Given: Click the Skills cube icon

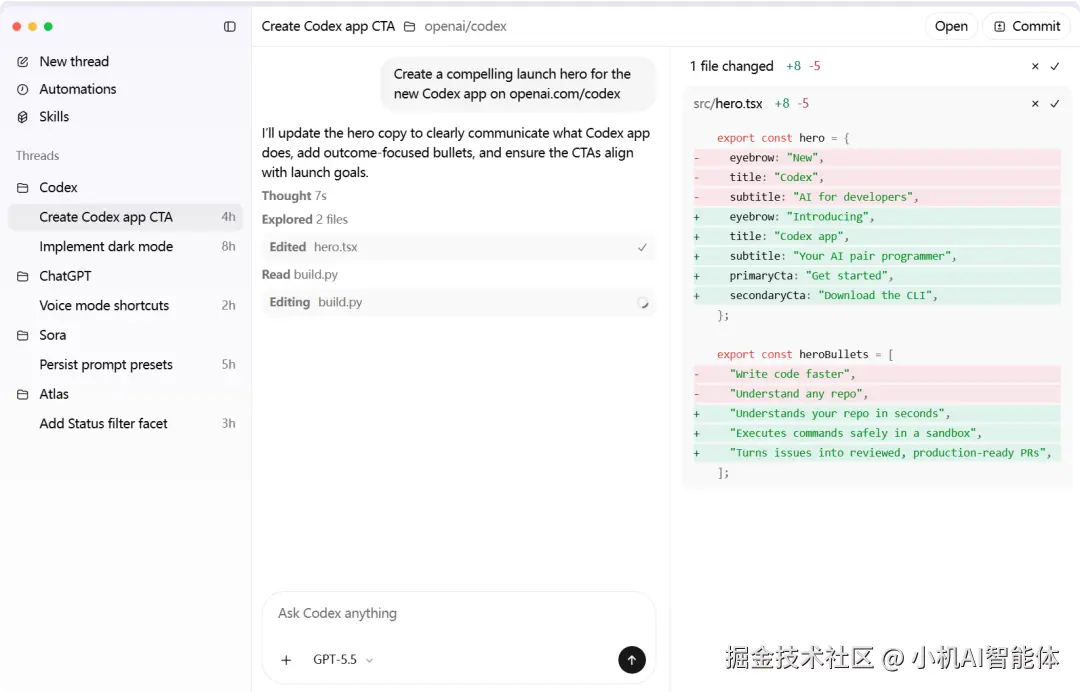Looking at the screenshot, I should 23,117.
